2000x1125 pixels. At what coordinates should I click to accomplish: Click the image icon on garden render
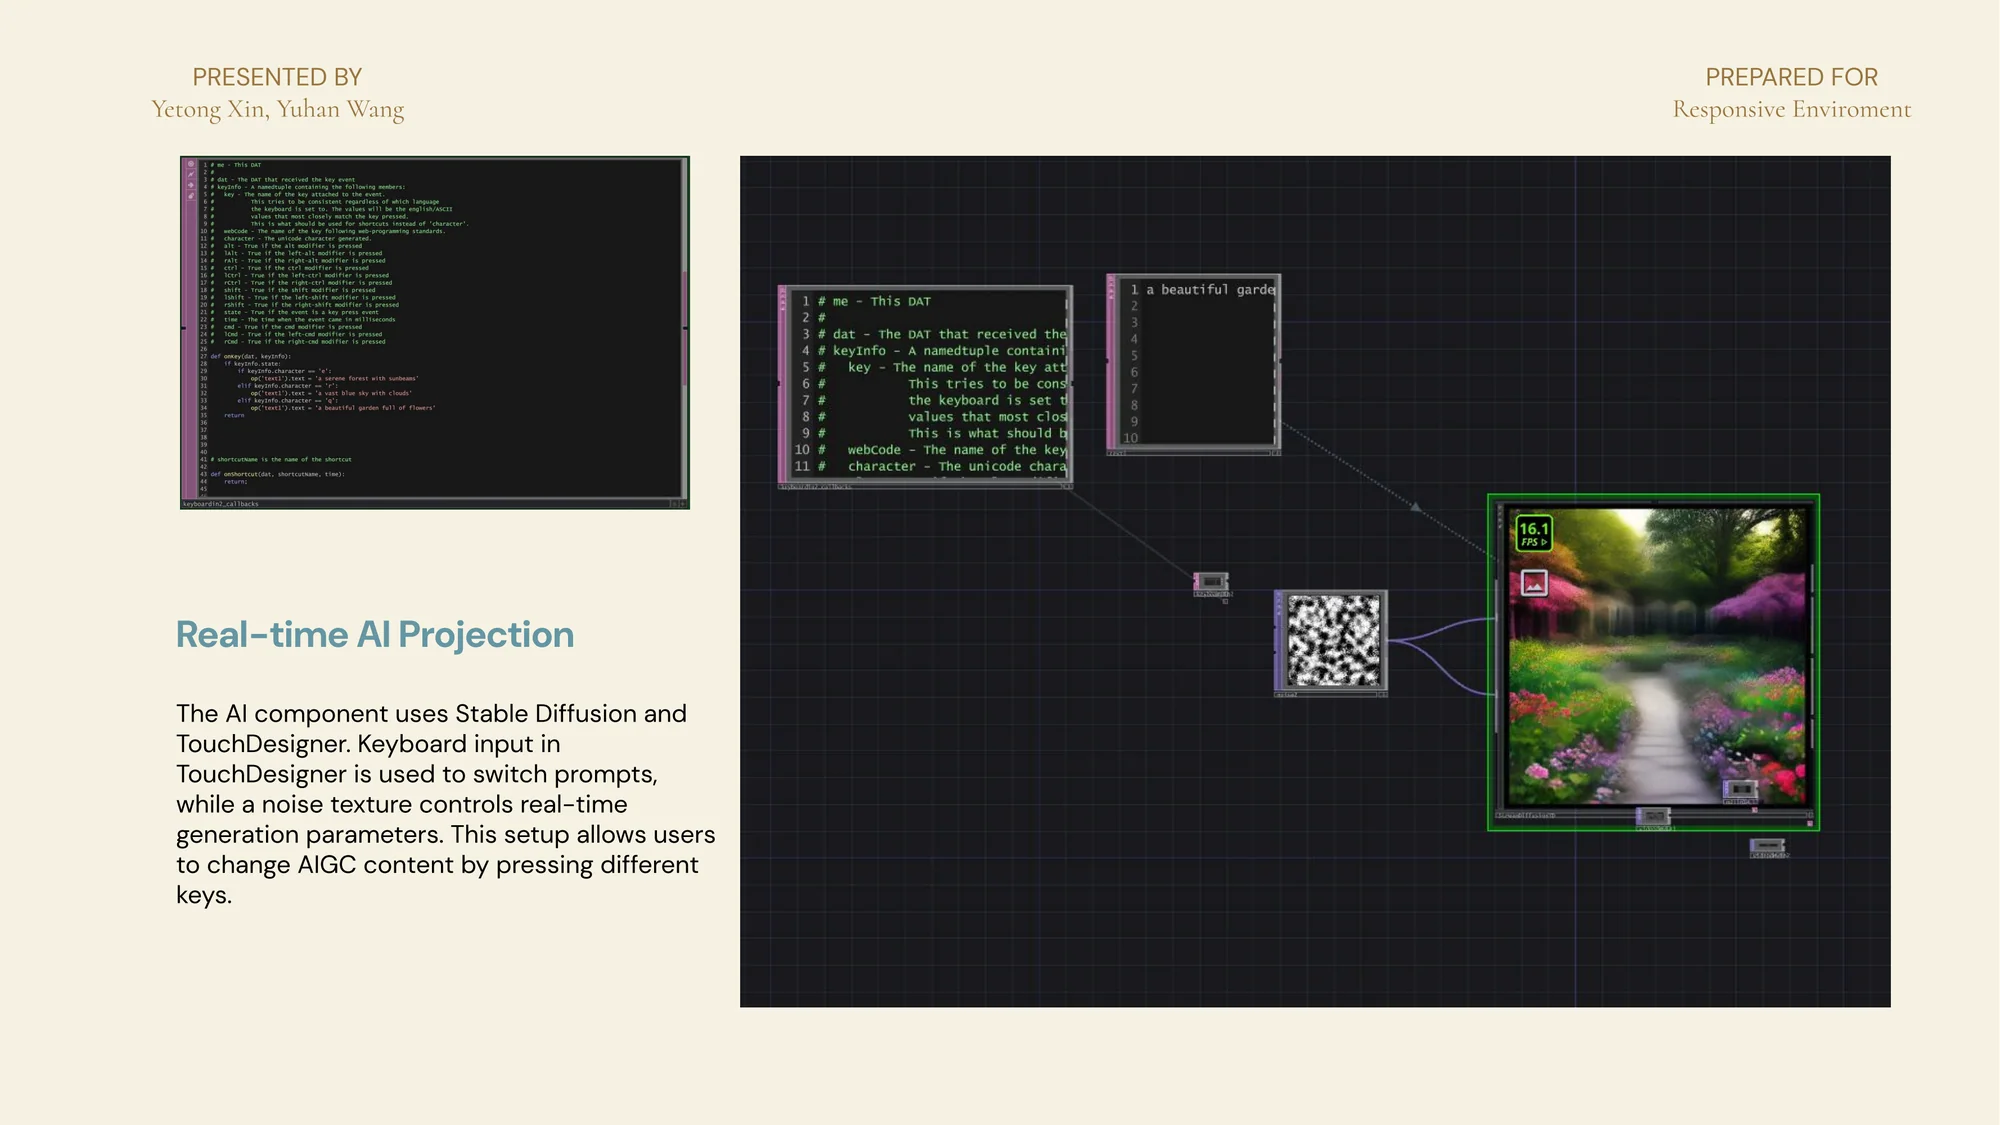(x=1534, y=582)
